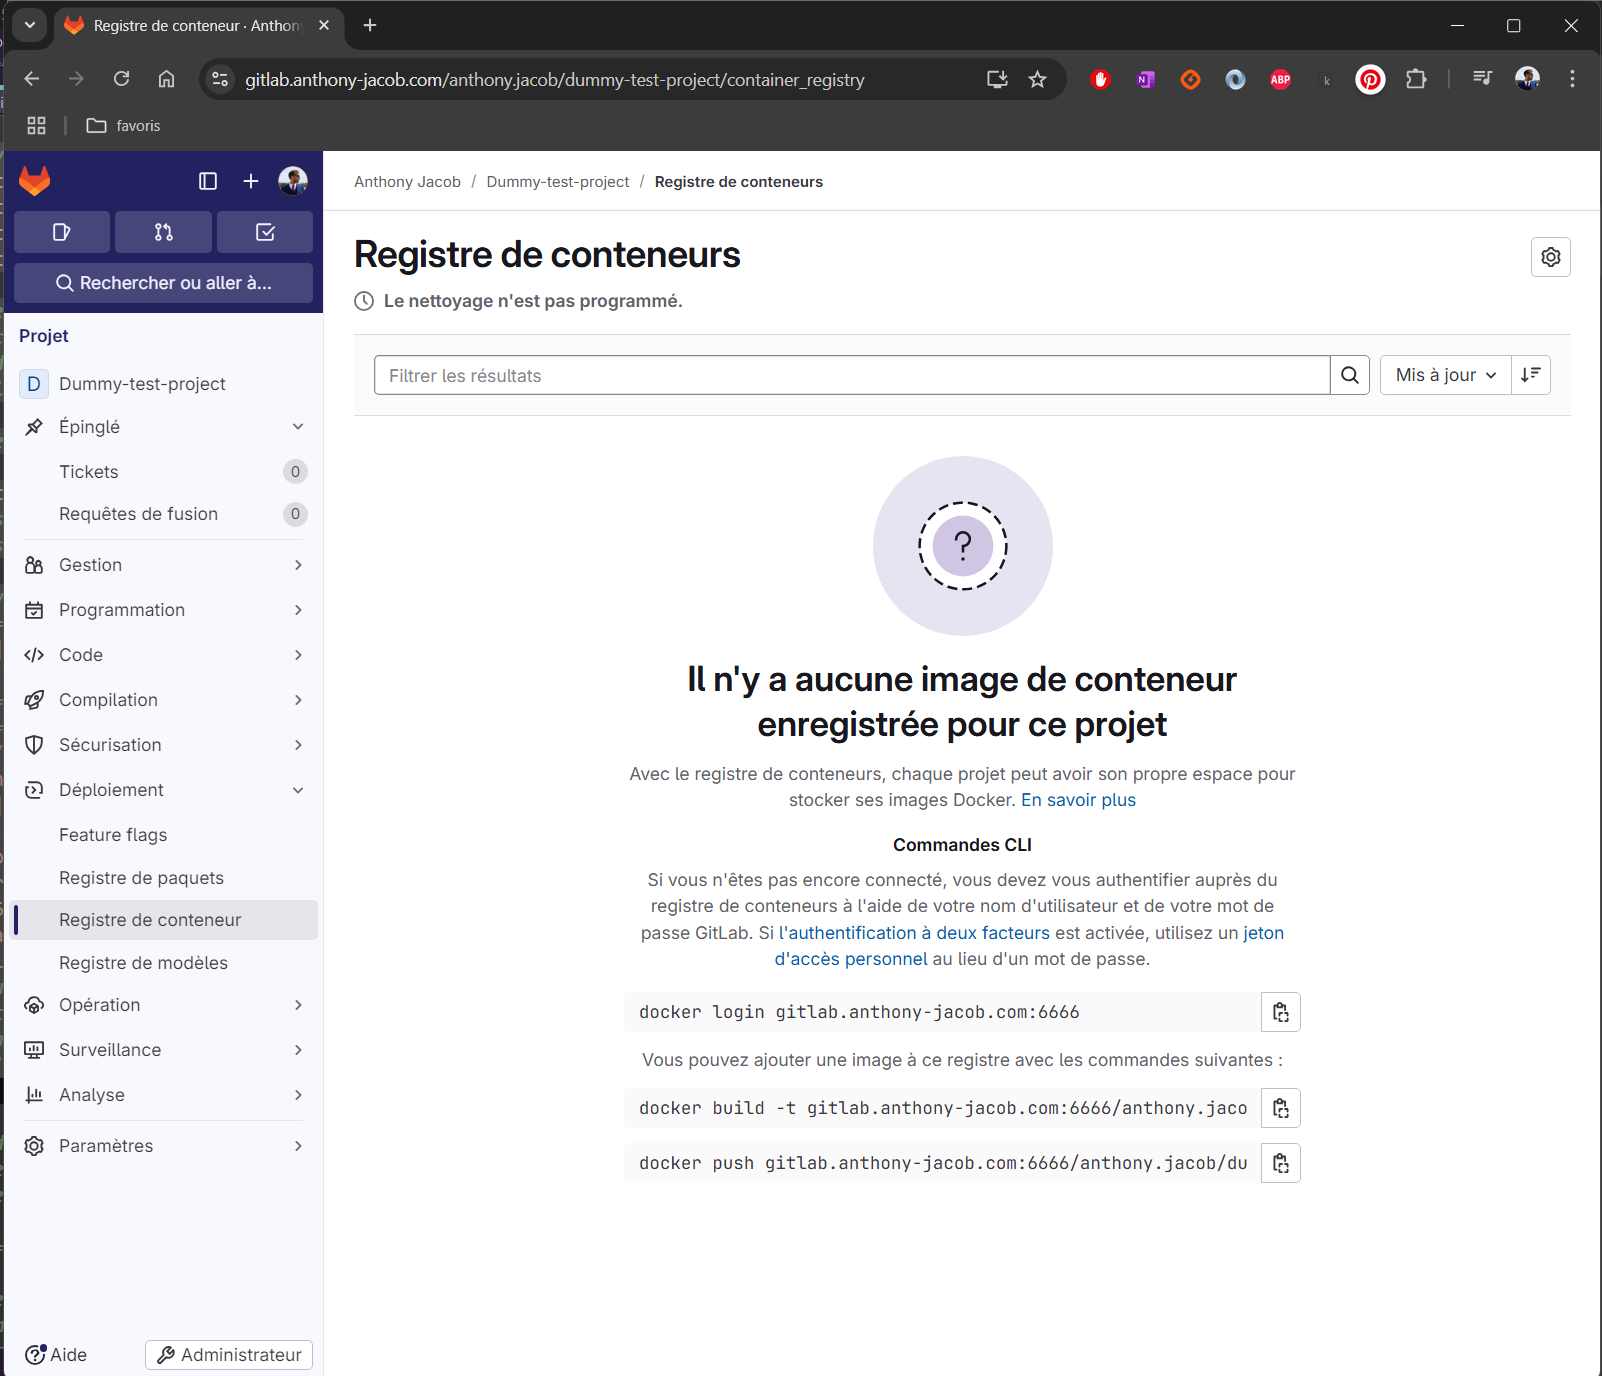1602x1376 pixels.
Task: Open the OneNote extension icon
Action: pyautogui.click(x=1146, y=79)
